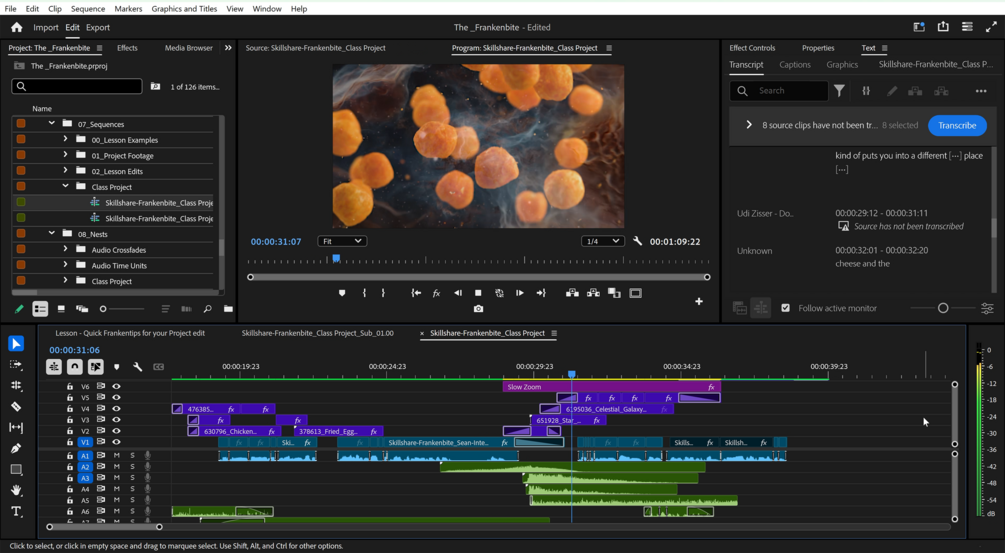Image resolution: width=1005 pixels, height=553 pixels.
Task: Open the Markers menu
Action: 128,9
